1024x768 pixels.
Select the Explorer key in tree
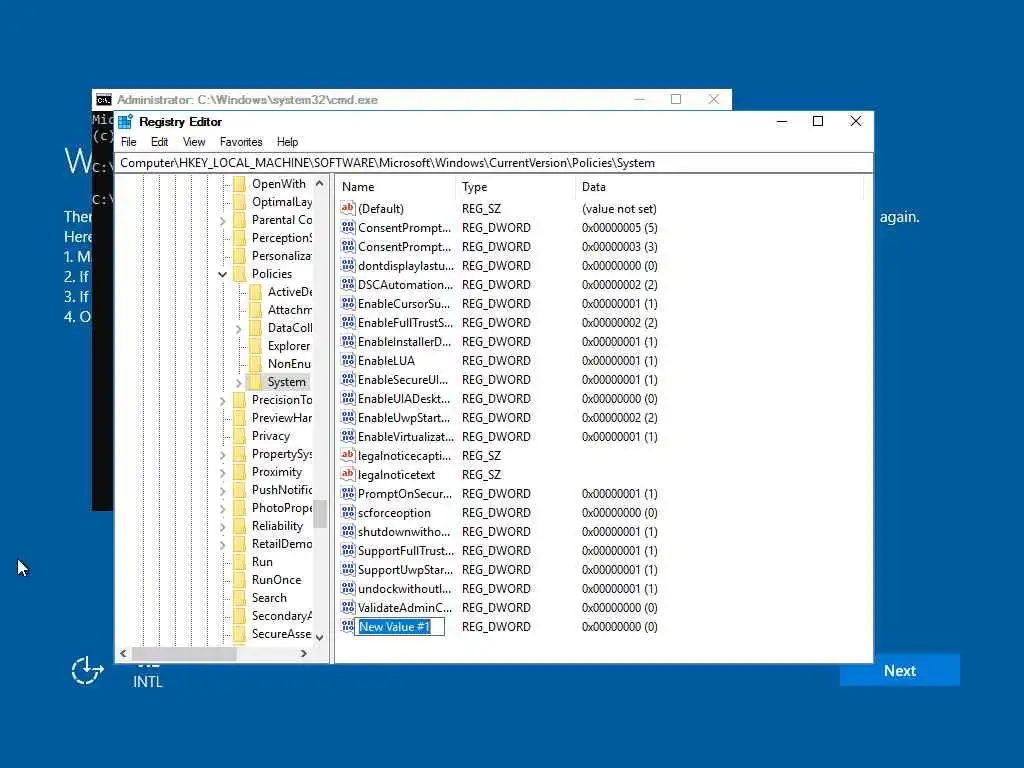[x=289, y=345]
